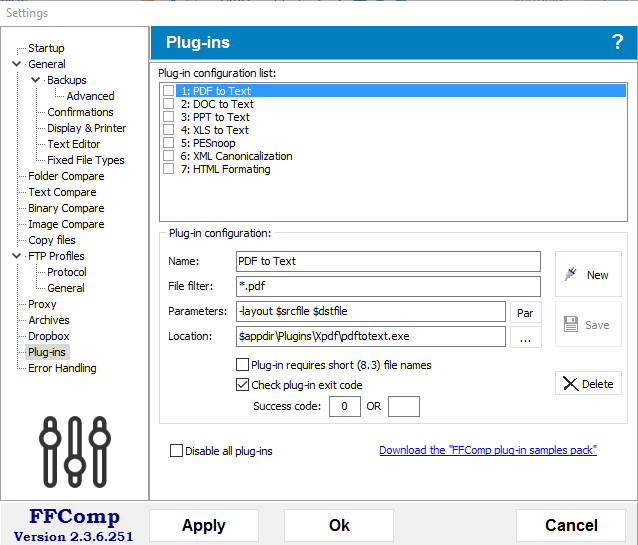
Task: Open the FFComp plug-in samples pack link
Action: (487, 451)
